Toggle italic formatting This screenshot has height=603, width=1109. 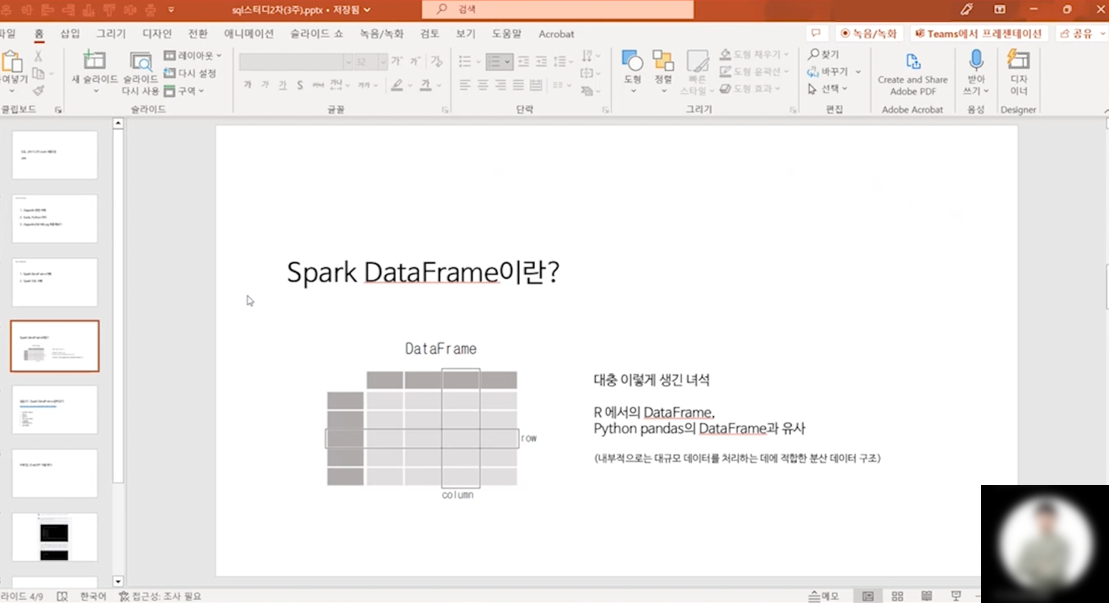(x=265, y=85)
